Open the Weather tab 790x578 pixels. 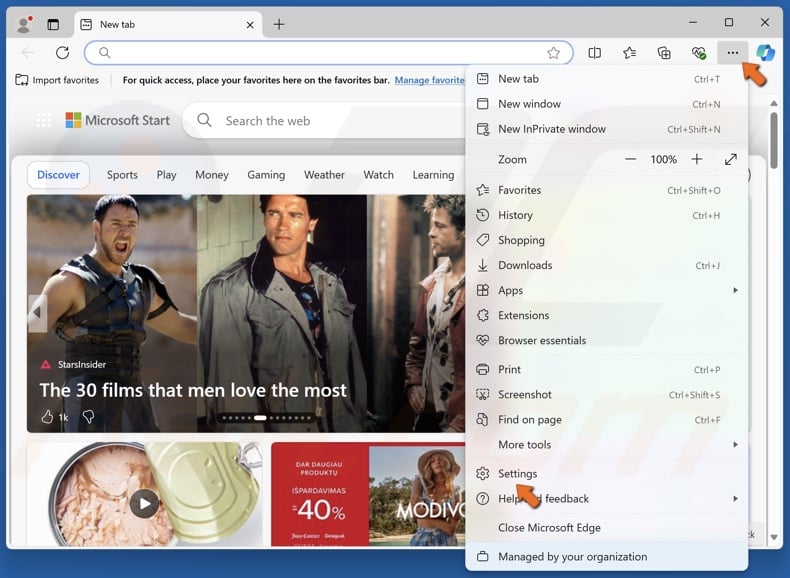[x=324, y=175]
